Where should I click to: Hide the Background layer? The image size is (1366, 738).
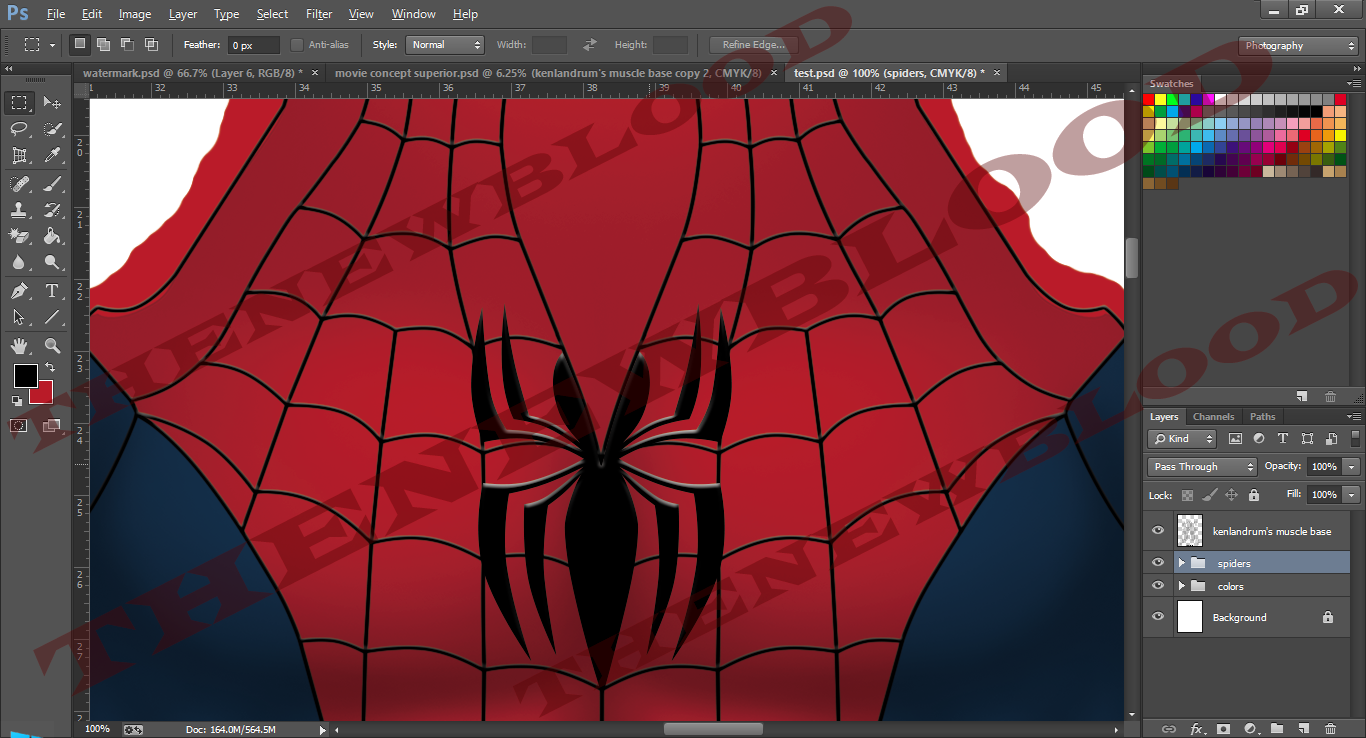click(x=1158, y=617)
